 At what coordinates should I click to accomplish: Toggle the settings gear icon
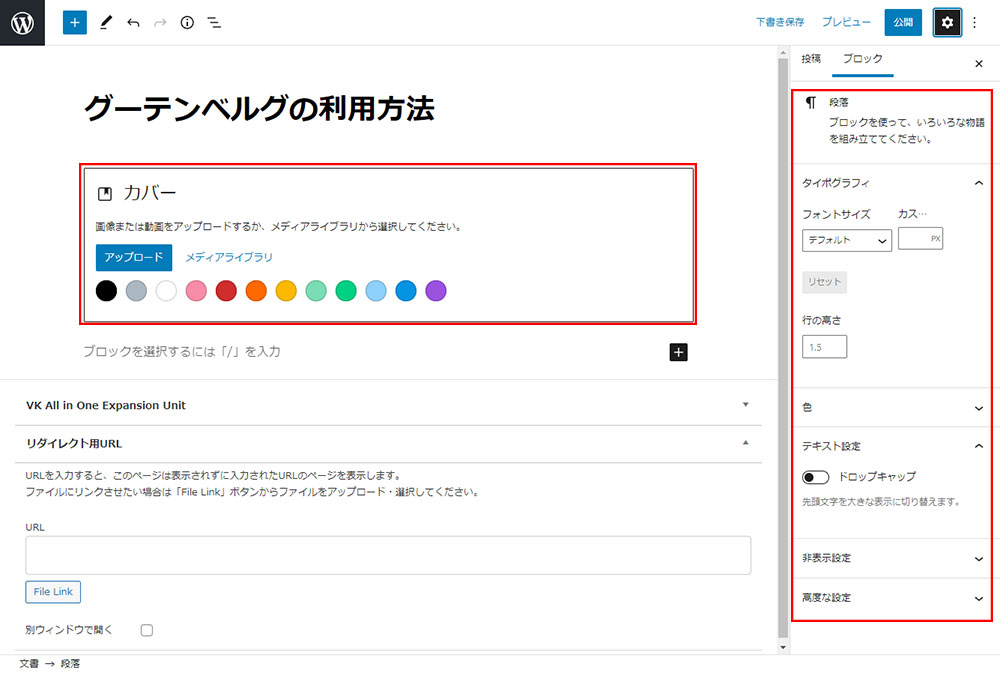coord(947,22)
